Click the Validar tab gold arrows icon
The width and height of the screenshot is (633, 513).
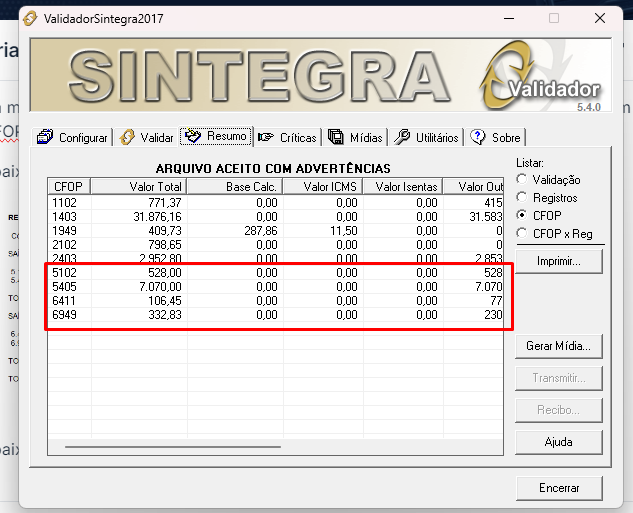[127, 137]
